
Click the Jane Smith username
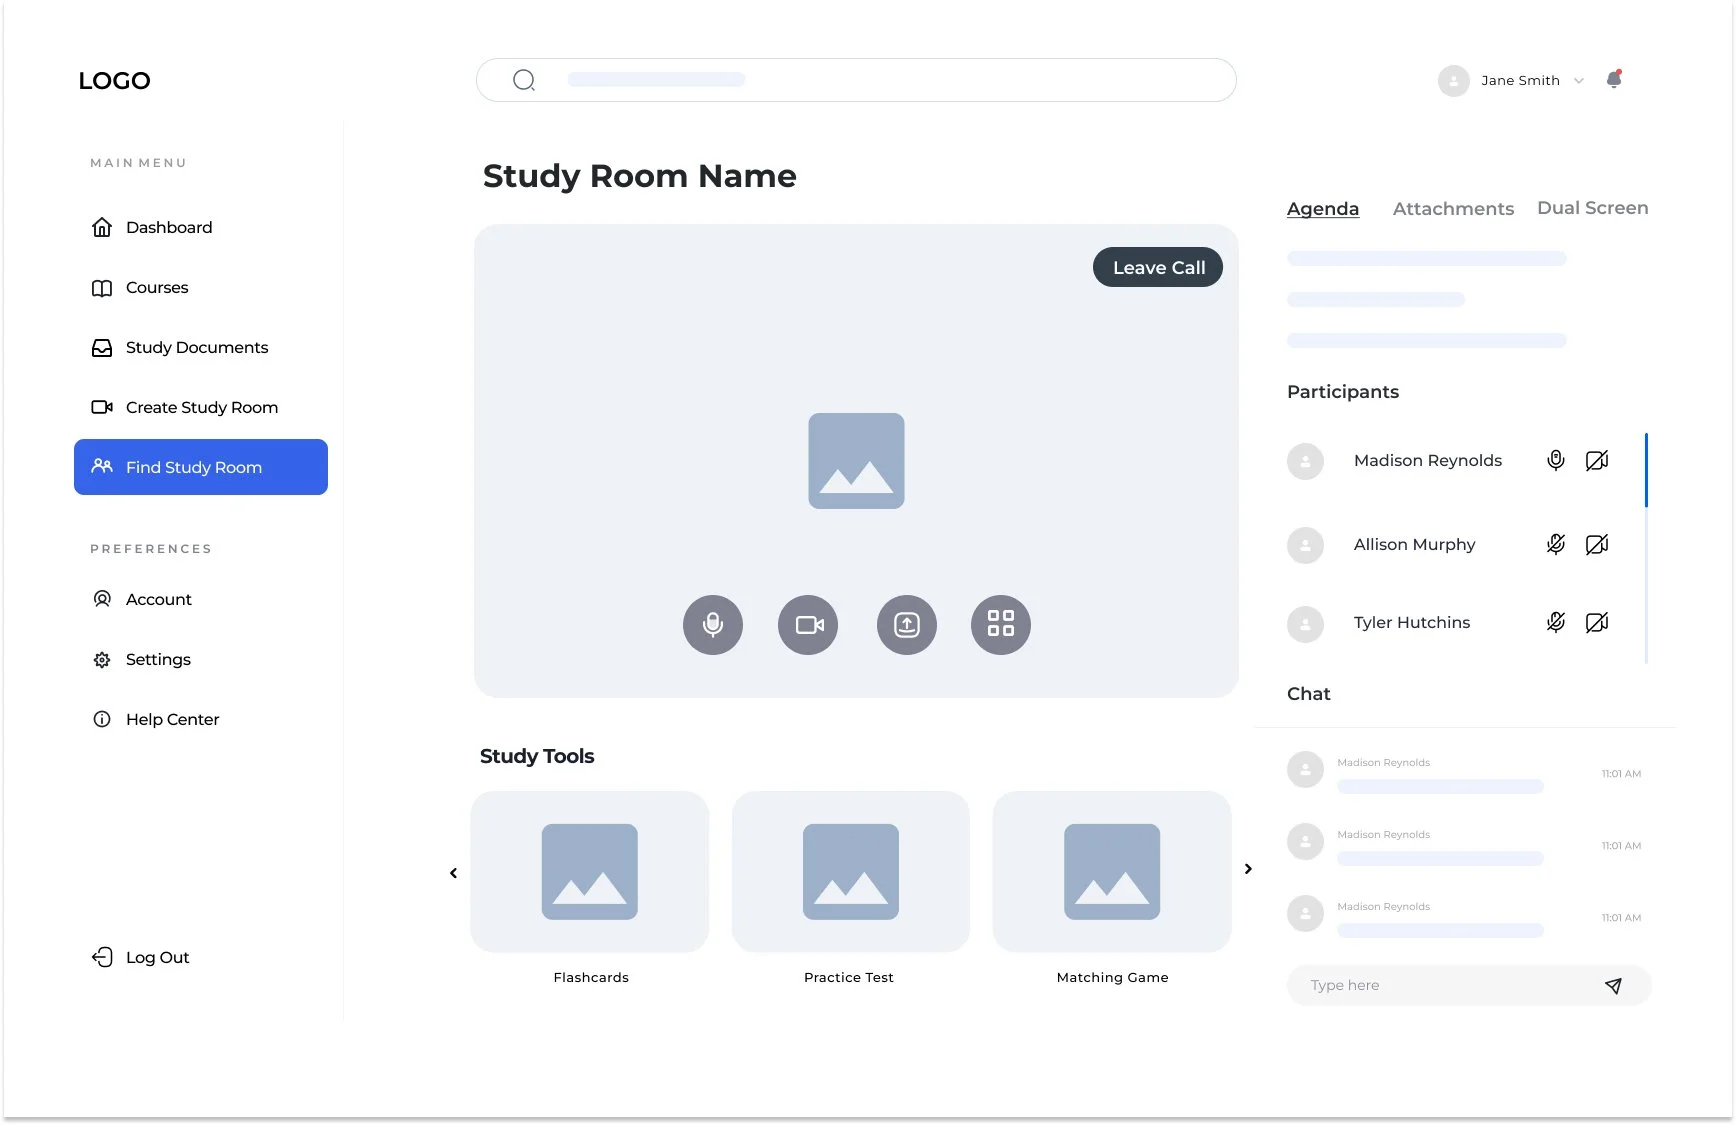pyautogui.click(x=1520, y=80)
